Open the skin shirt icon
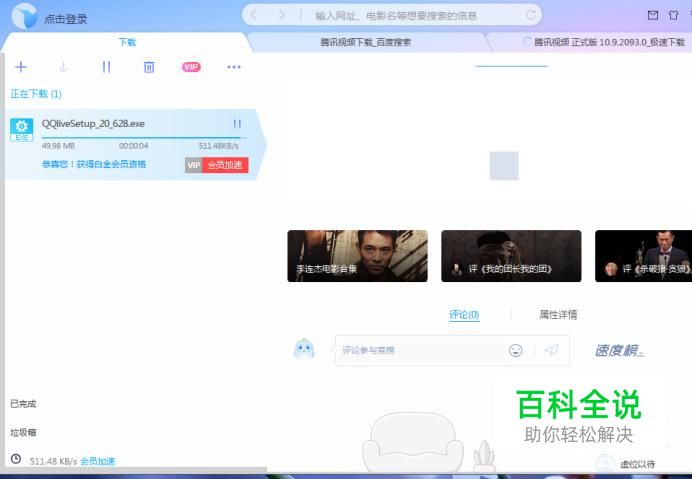The image size is (692, 479). 673,15
